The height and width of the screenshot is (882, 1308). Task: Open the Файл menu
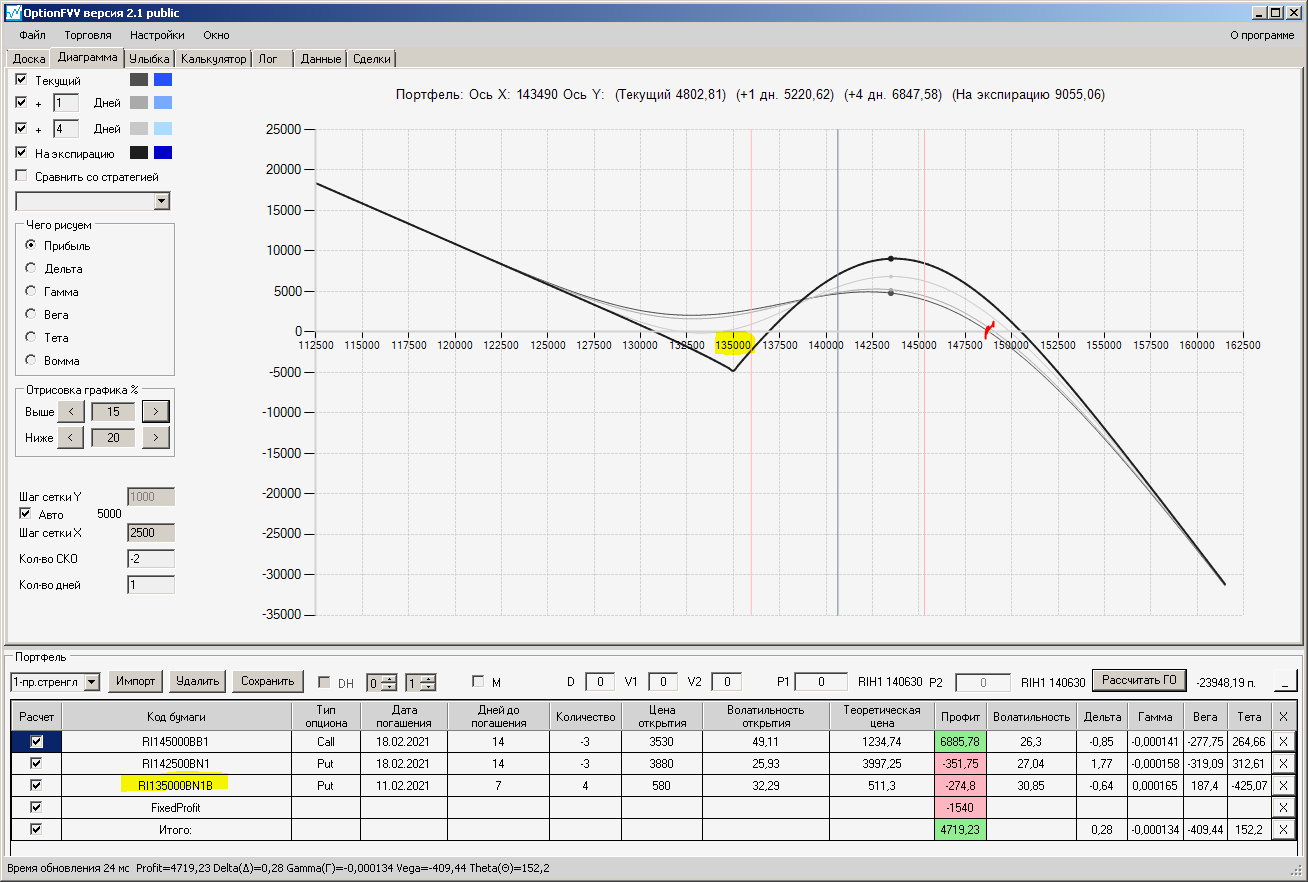pyautogui.click(x=32, y=35)
